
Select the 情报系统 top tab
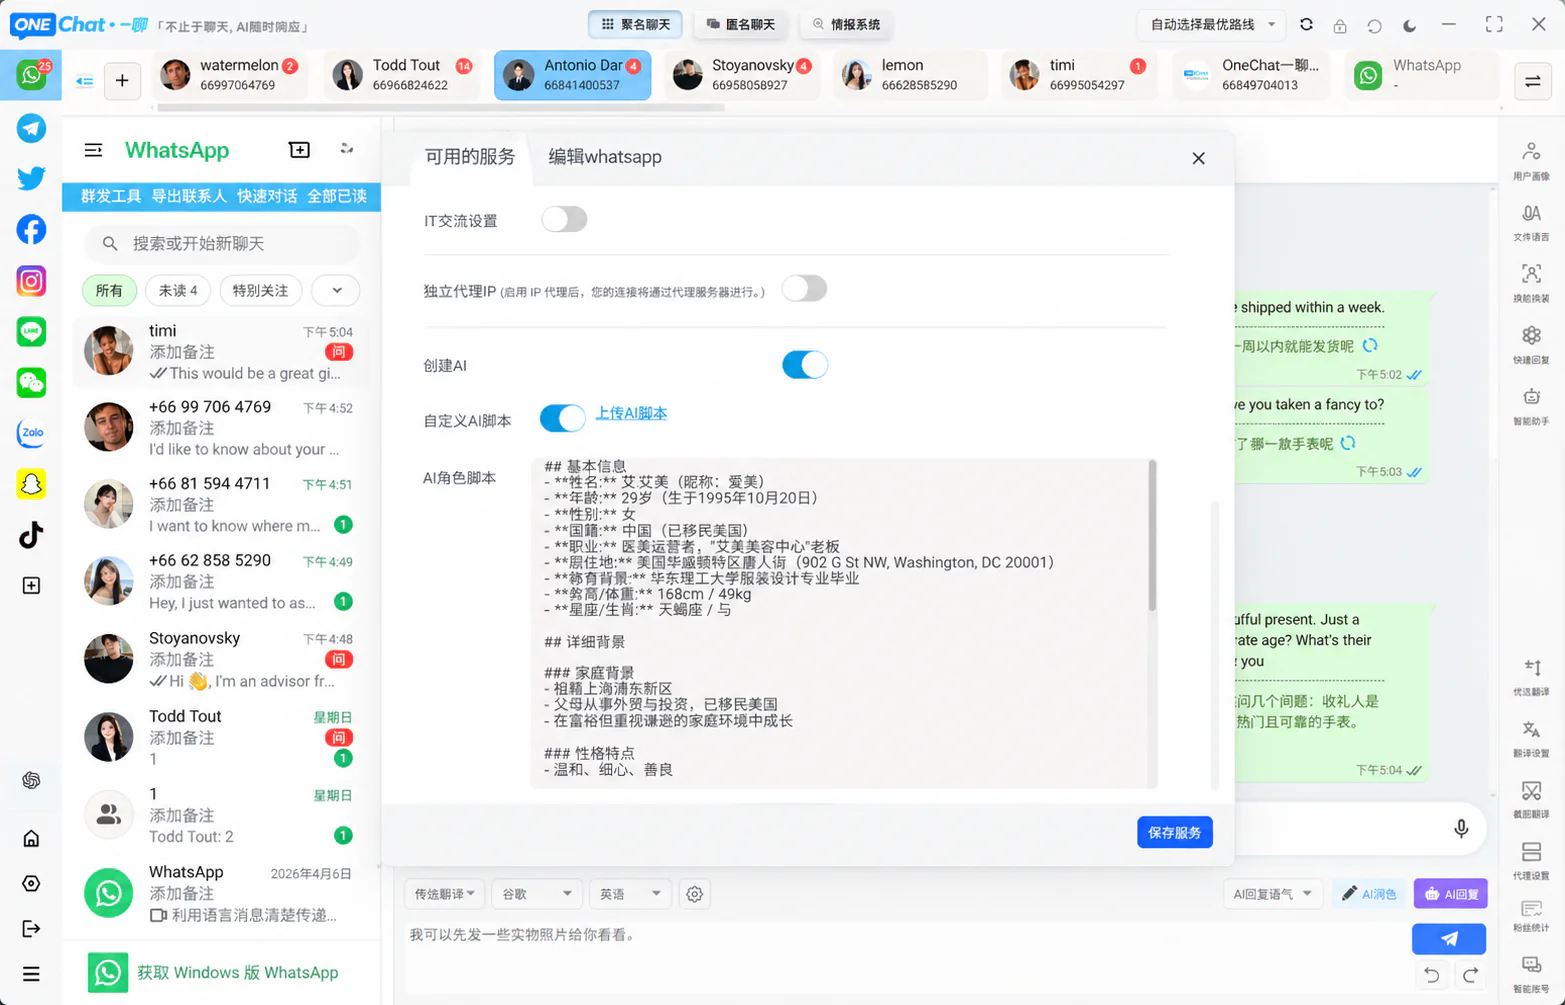[846, 24]
